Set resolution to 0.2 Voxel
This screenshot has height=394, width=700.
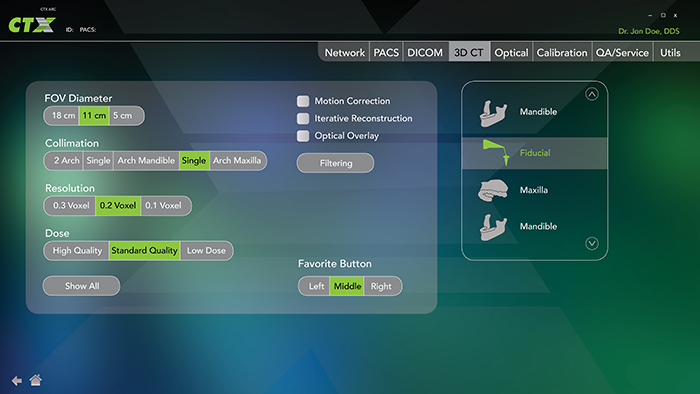118,206
